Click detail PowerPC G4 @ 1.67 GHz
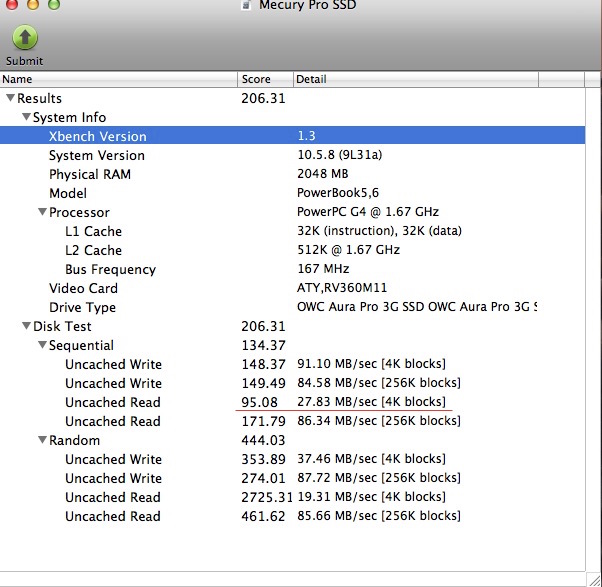602x587 pixels. pos(368,212)
